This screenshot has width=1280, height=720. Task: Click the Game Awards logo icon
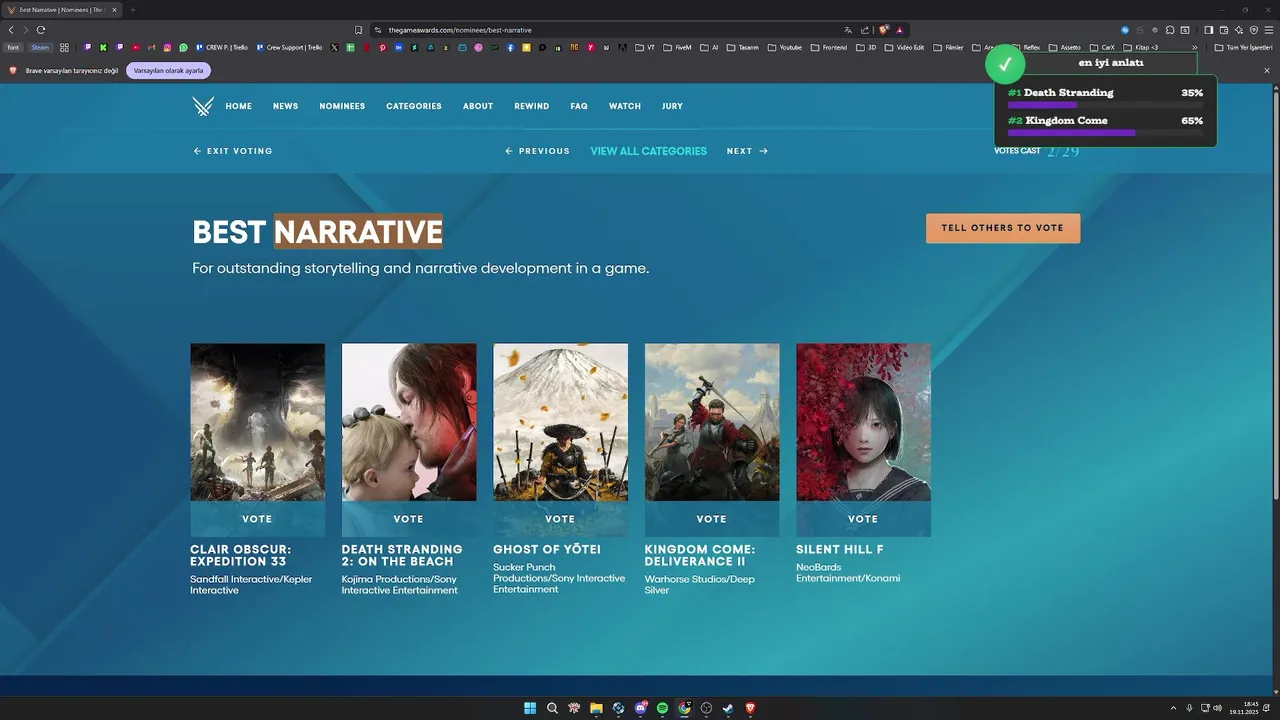click(203, 106)
